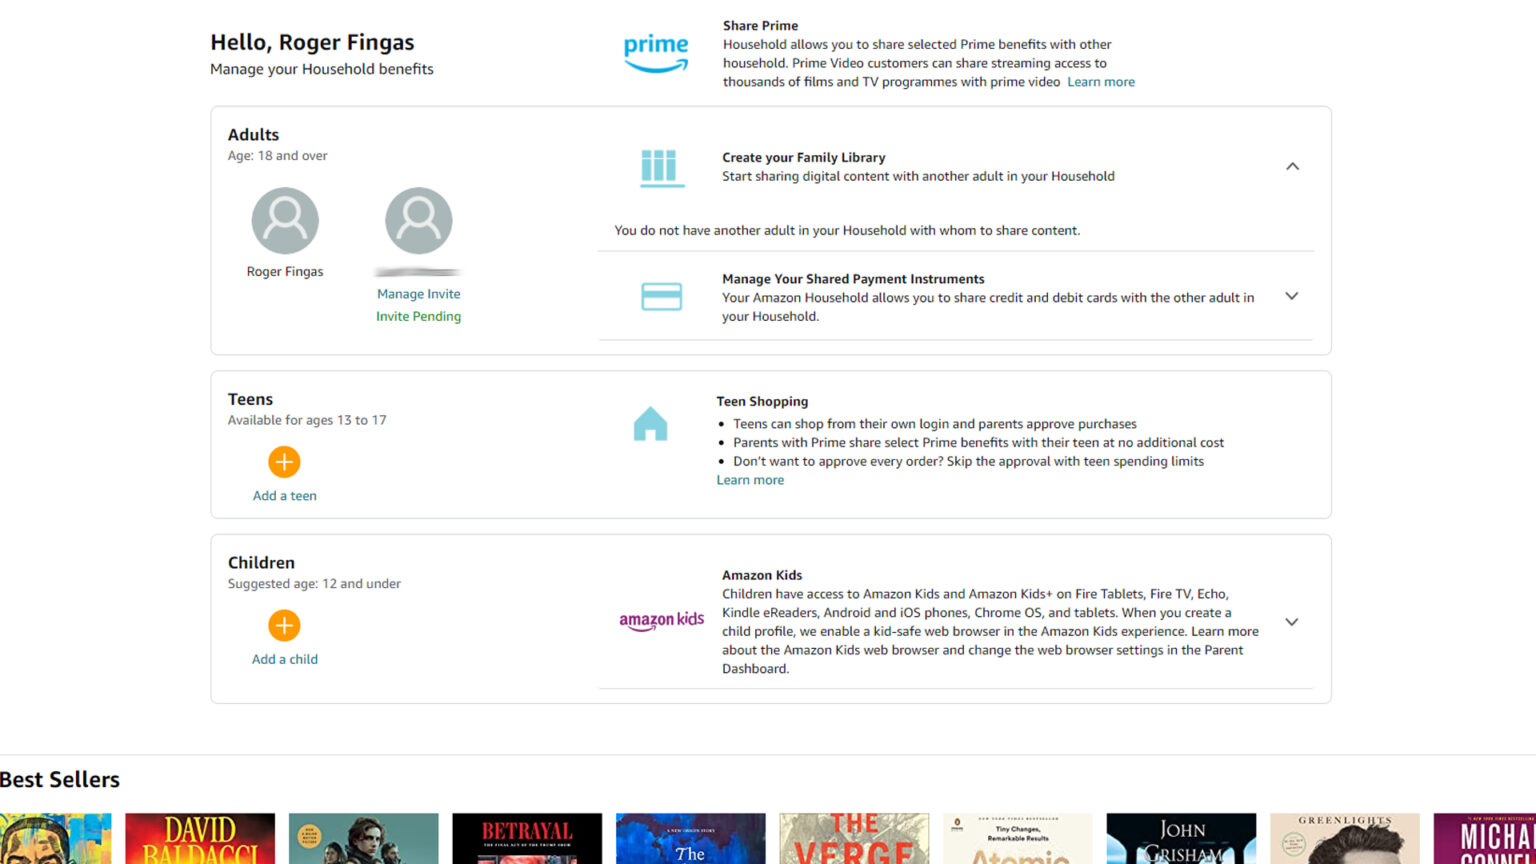Click the orange plus icon to add a child
Image resolution: width=1536 pixels, height=864 pixels.
pyautogui.click(x=284, y=626)
